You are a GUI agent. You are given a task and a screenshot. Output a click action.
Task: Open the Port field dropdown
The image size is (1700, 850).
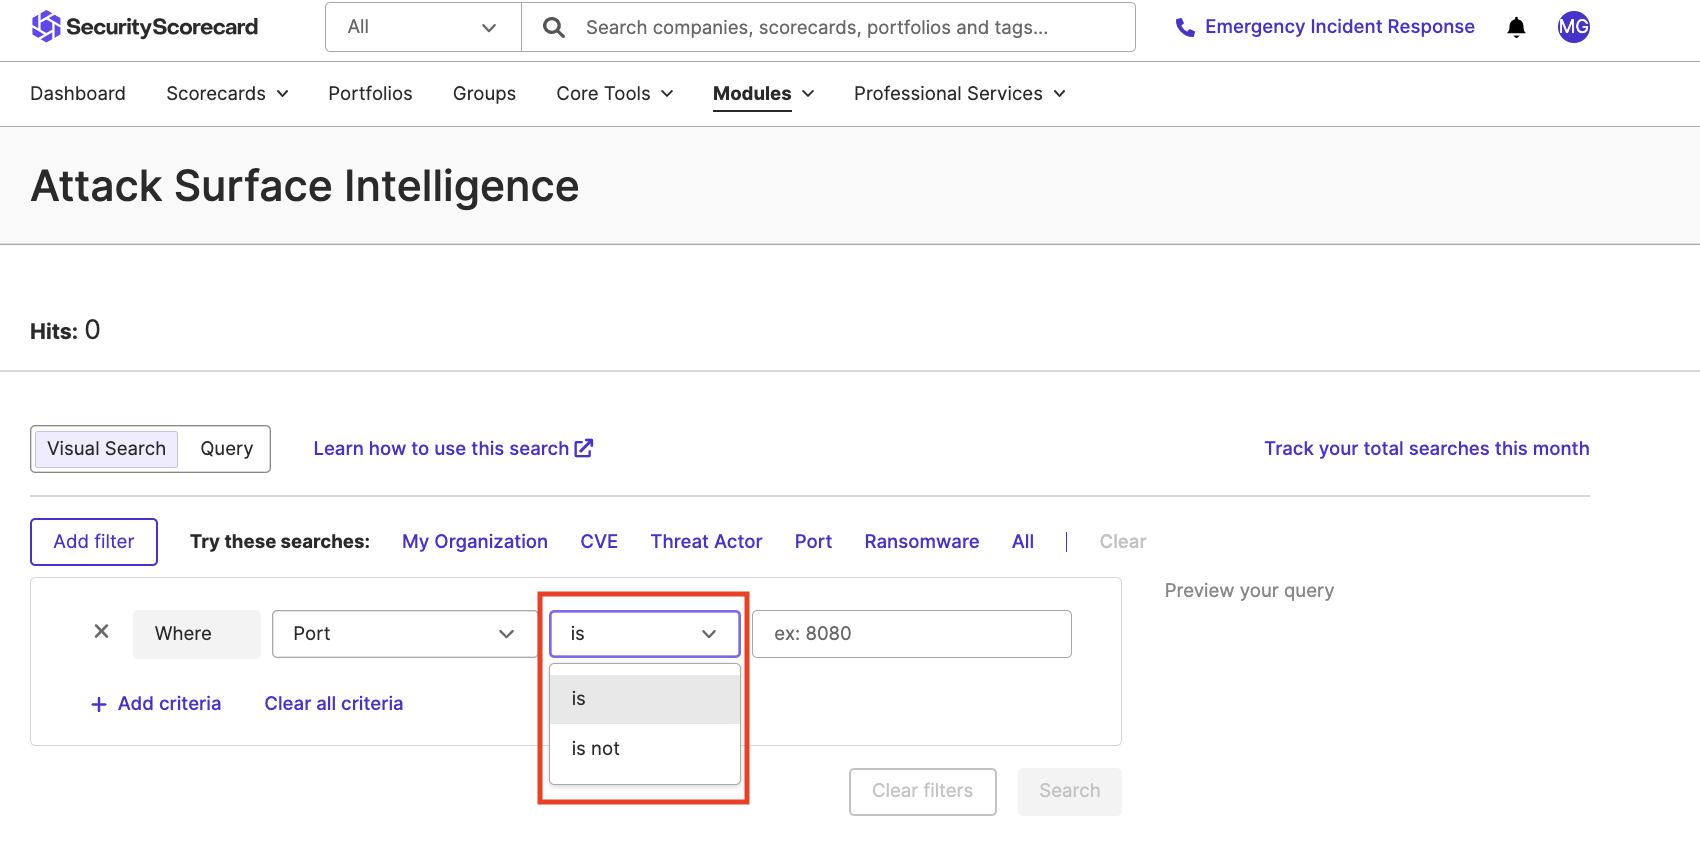coord(404,634)
